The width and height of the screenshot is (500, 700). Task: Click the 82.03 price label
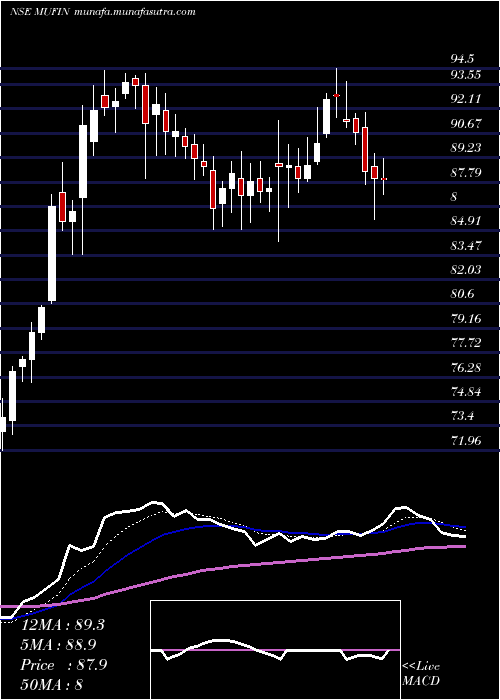(x=465, y=270)
